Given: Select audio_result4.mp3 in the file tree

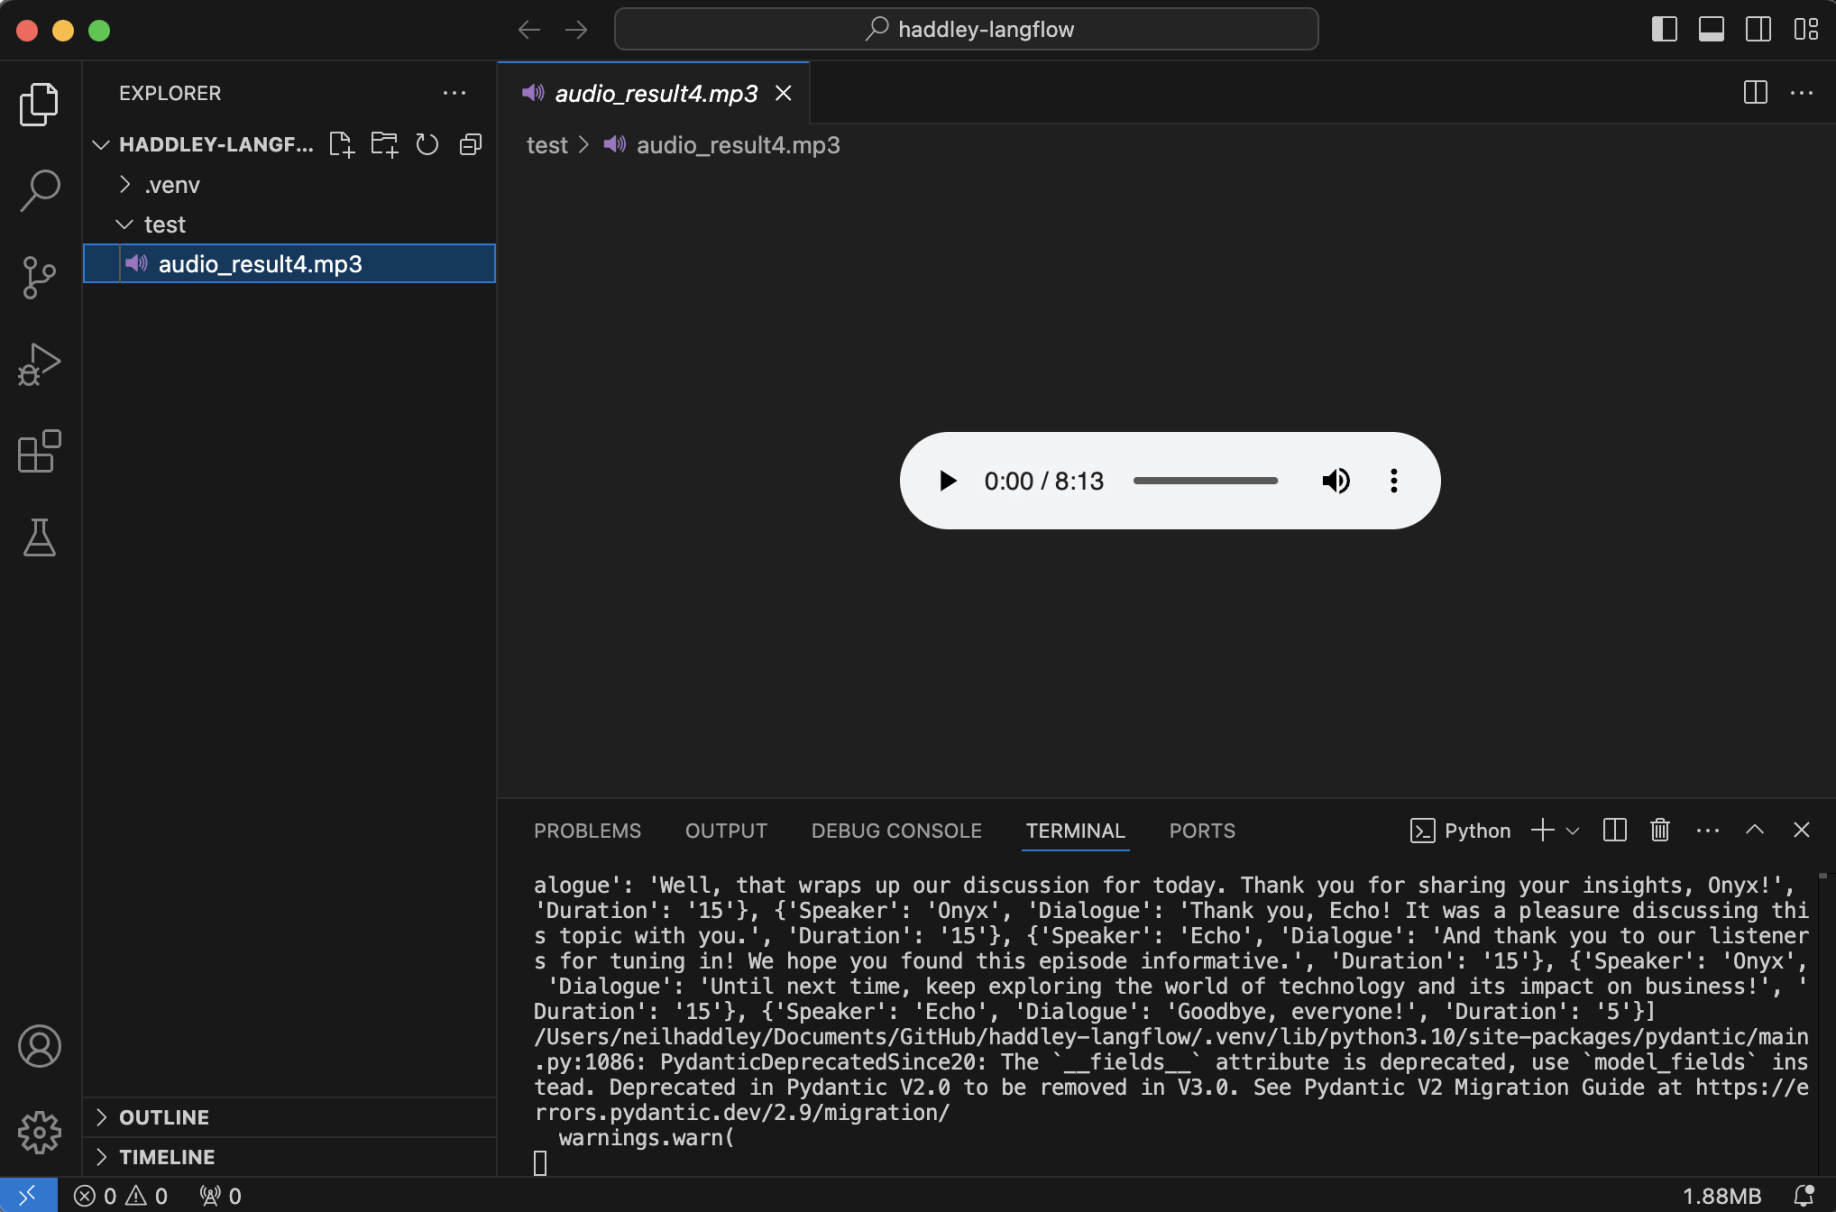Looking at the screenshot, I should (260, 264).
